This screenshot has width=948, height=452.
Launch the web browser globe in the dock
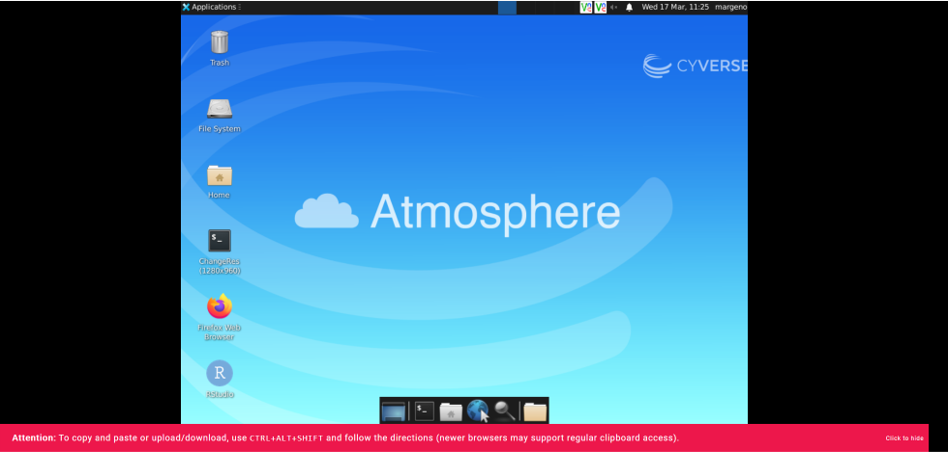[x=478, y=411]
